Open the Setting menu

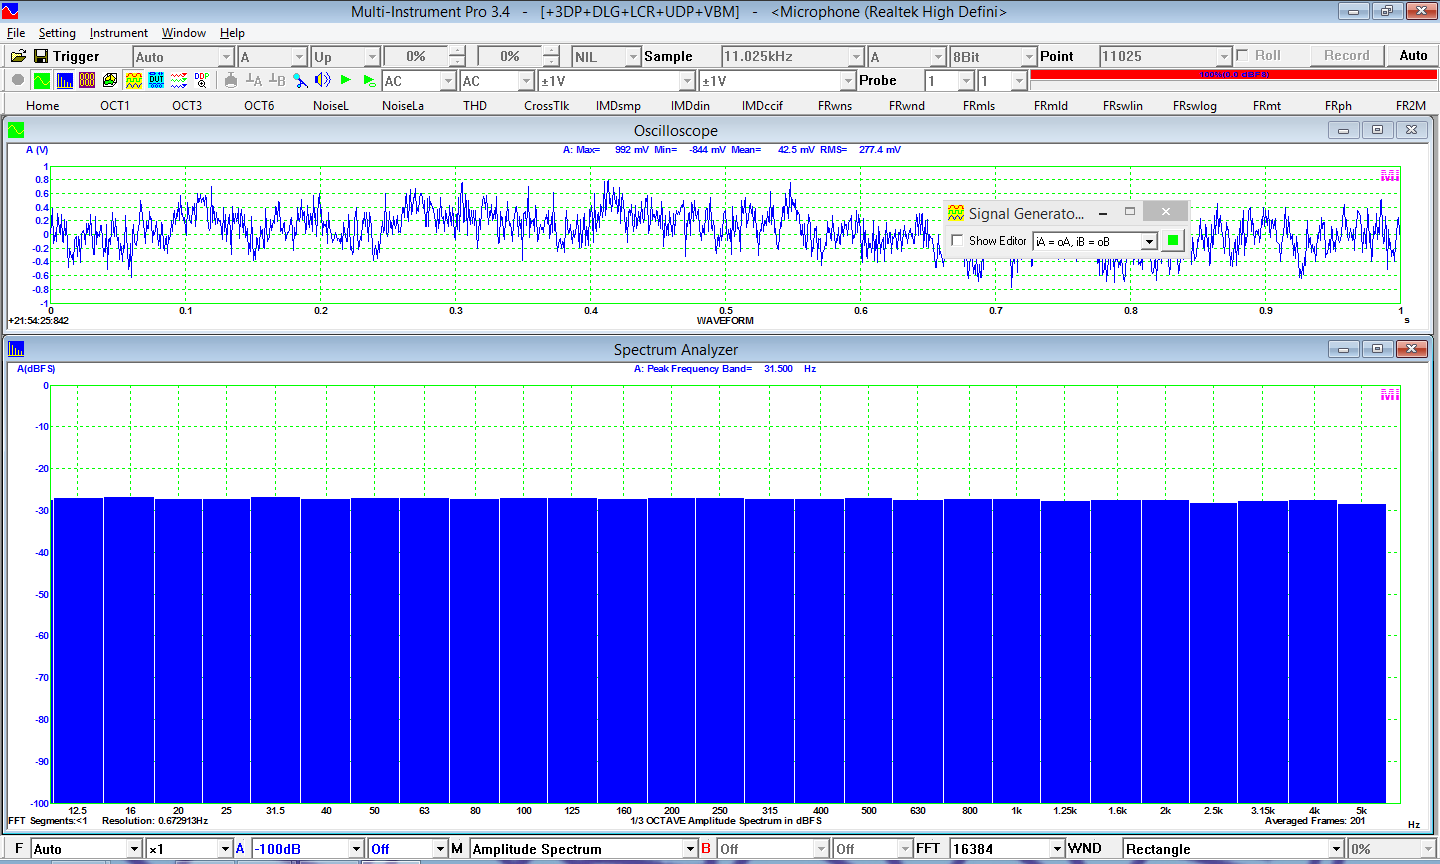click(x=57, y=33)
